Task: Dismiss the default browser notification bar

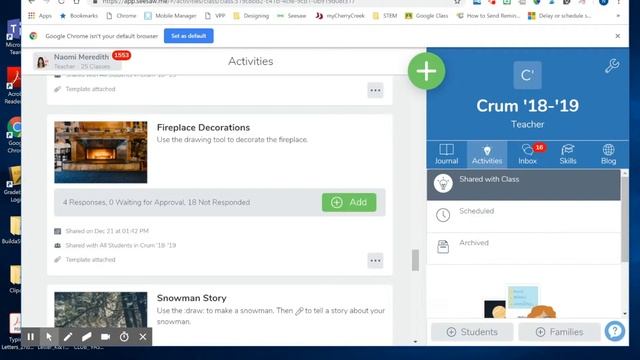Action: click(x=618, y=36)
